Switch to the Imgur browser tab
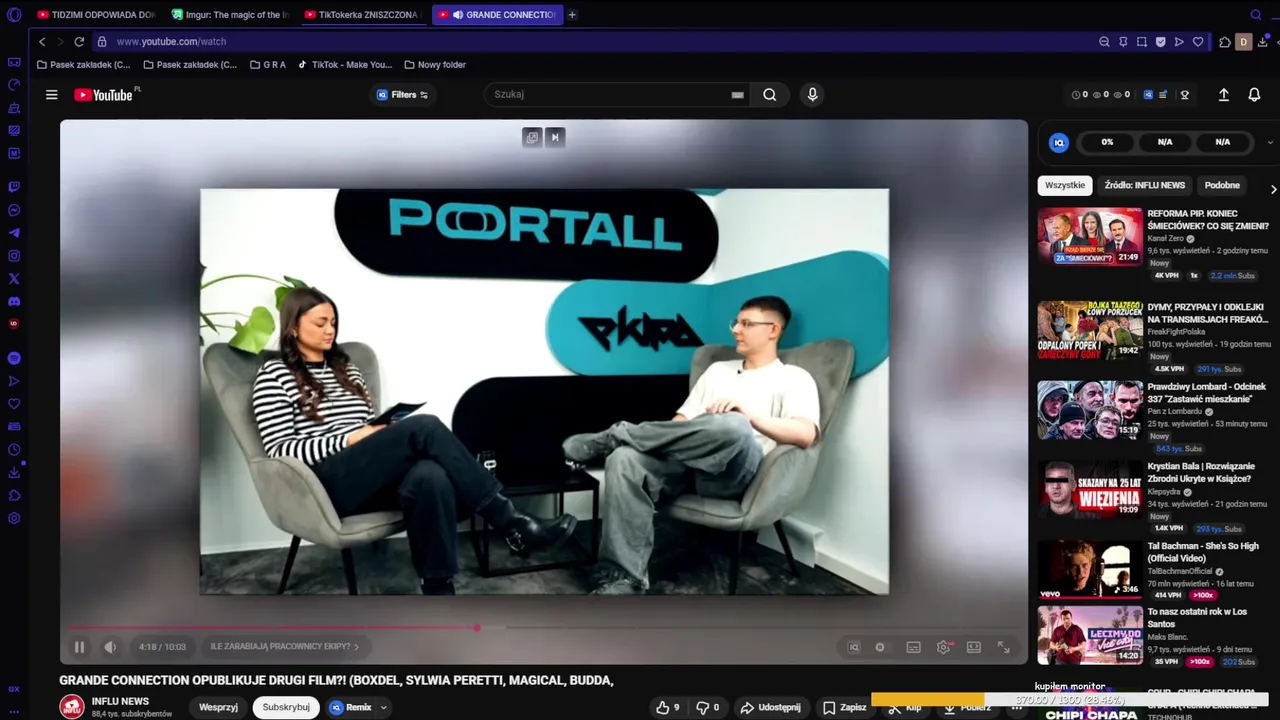 (229, 15)
